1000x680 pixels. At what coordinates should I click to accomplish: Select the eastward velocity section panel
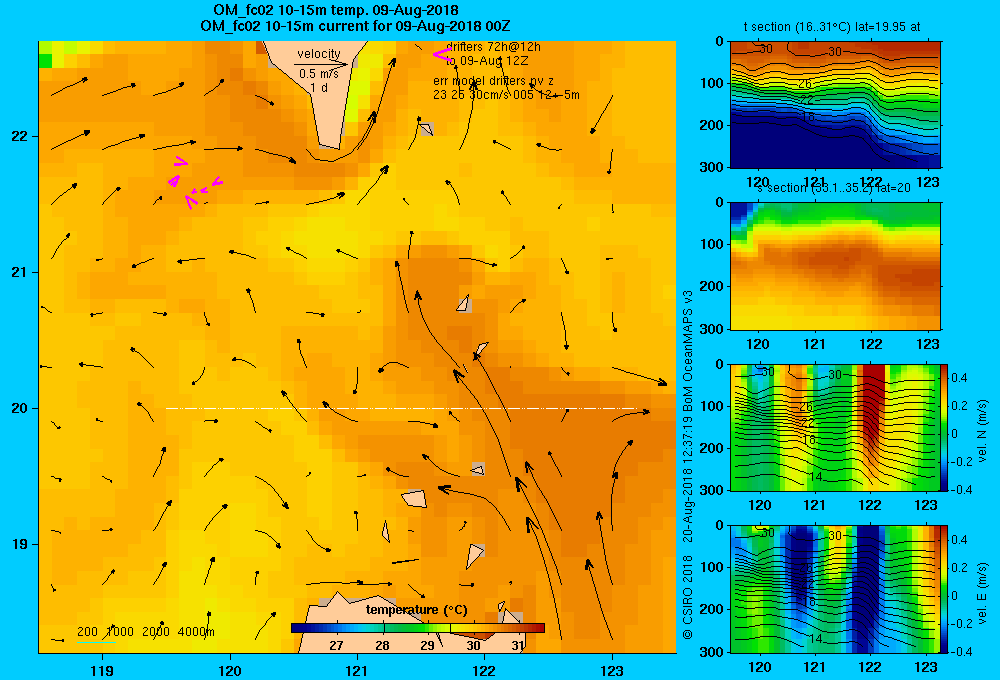tap(835, 589)
